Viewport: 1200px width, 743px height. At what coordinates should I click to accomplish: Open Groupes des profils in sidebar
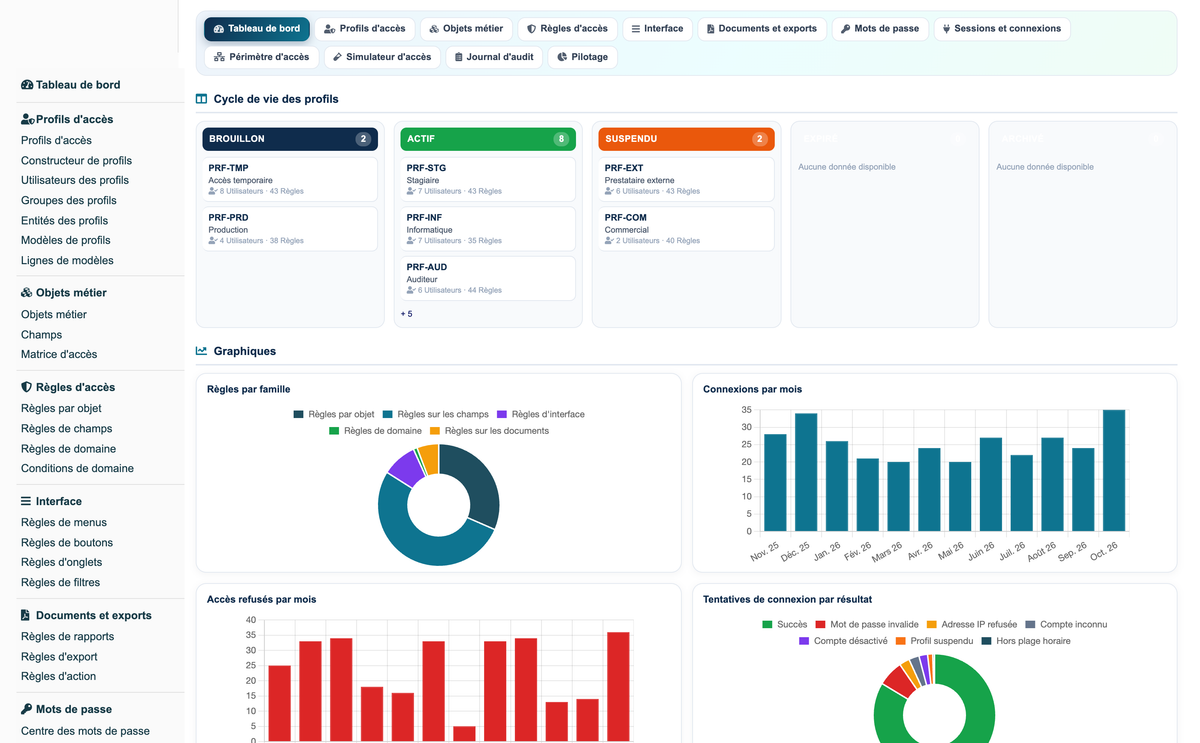pyautogui.click(x=69, y=201)
